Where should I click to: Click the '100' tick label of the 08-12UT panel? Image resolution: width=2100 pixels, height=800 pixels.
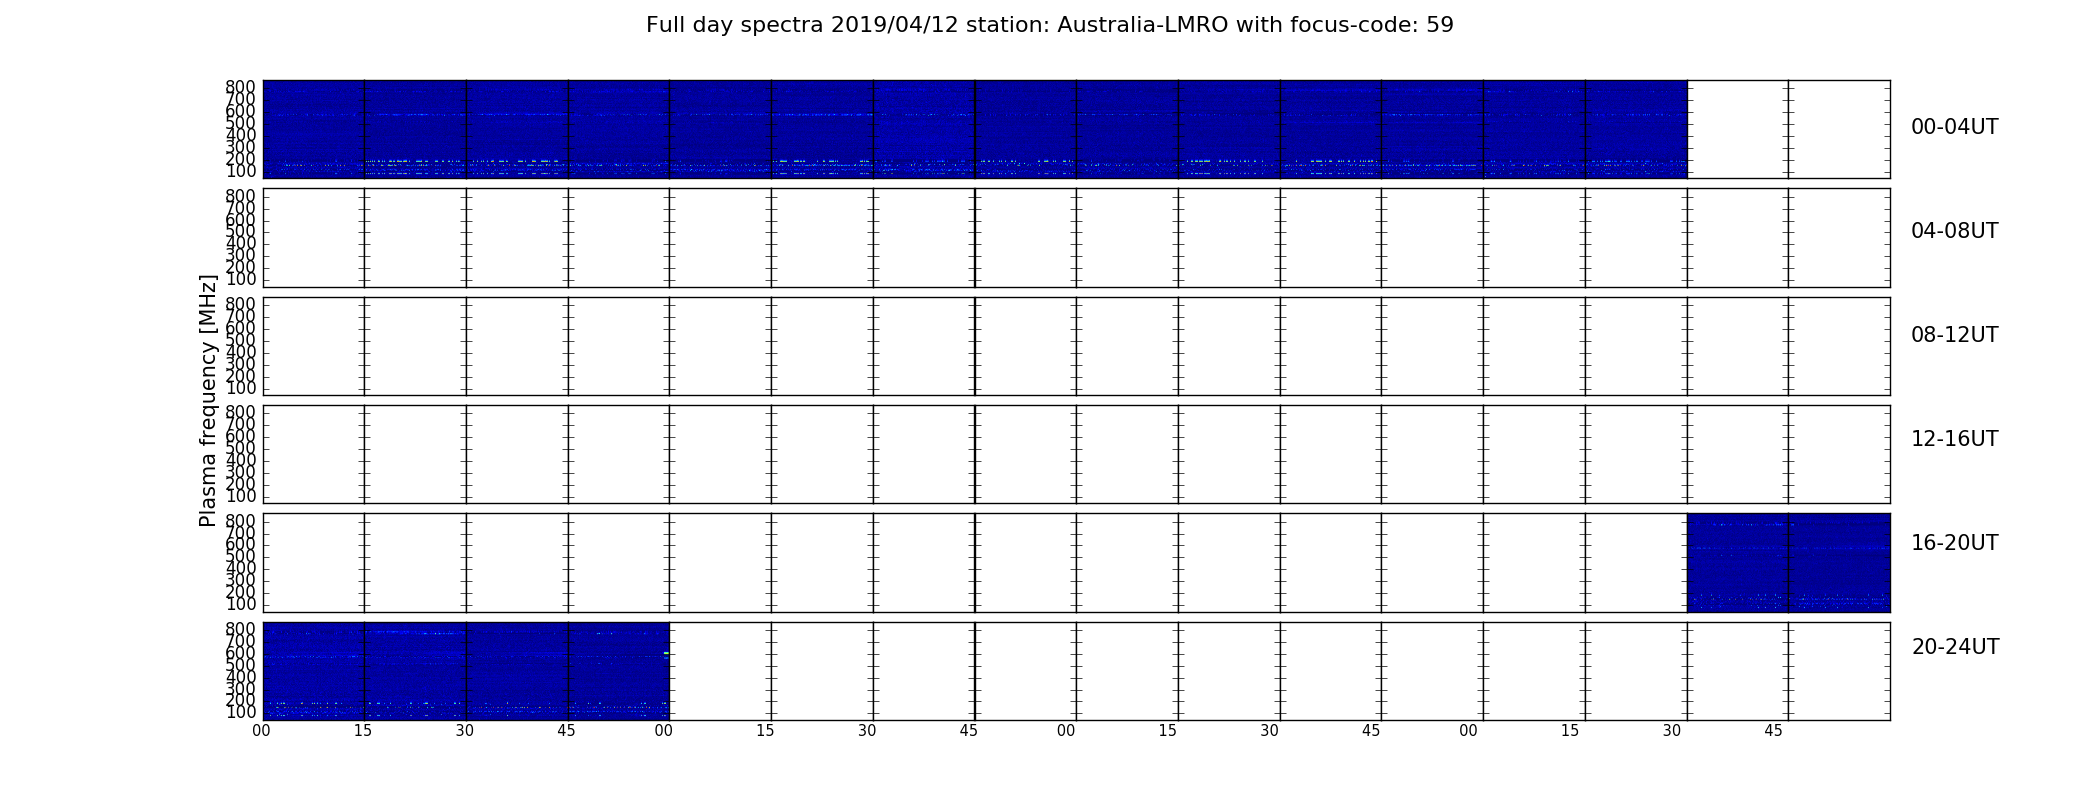point(241,388)
